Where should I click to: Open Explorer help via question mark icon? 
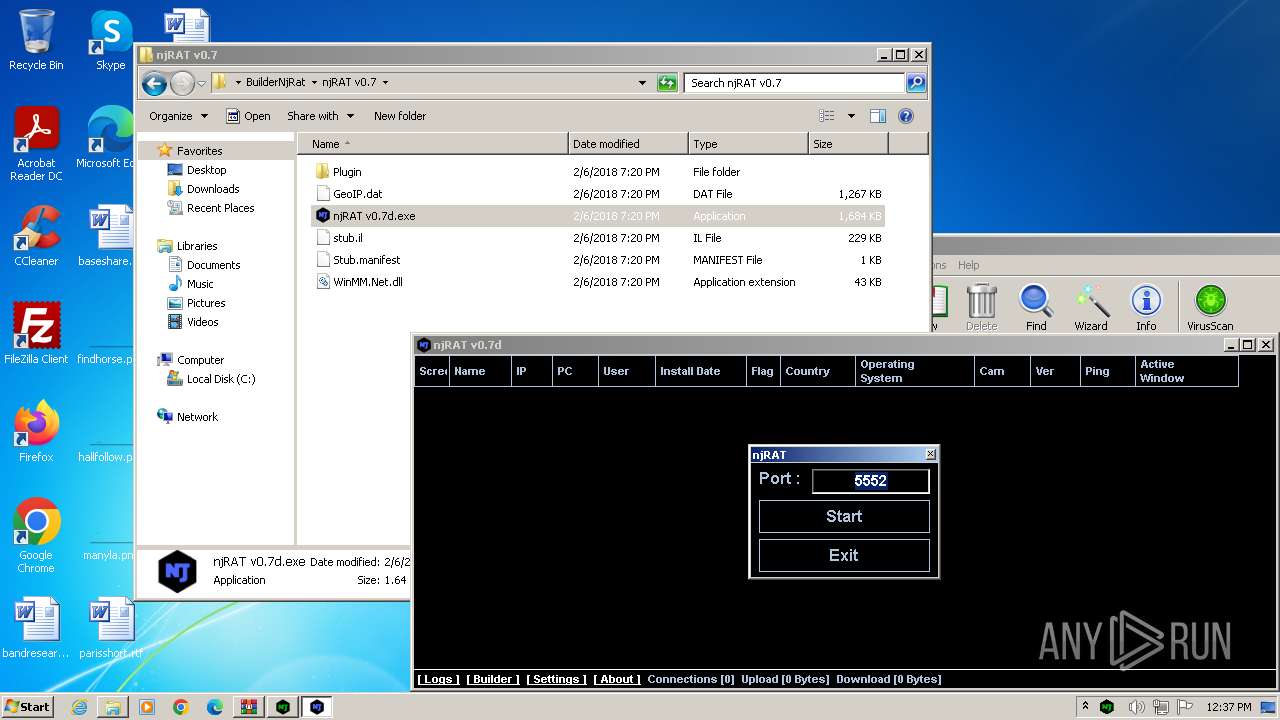pos(906,116)
